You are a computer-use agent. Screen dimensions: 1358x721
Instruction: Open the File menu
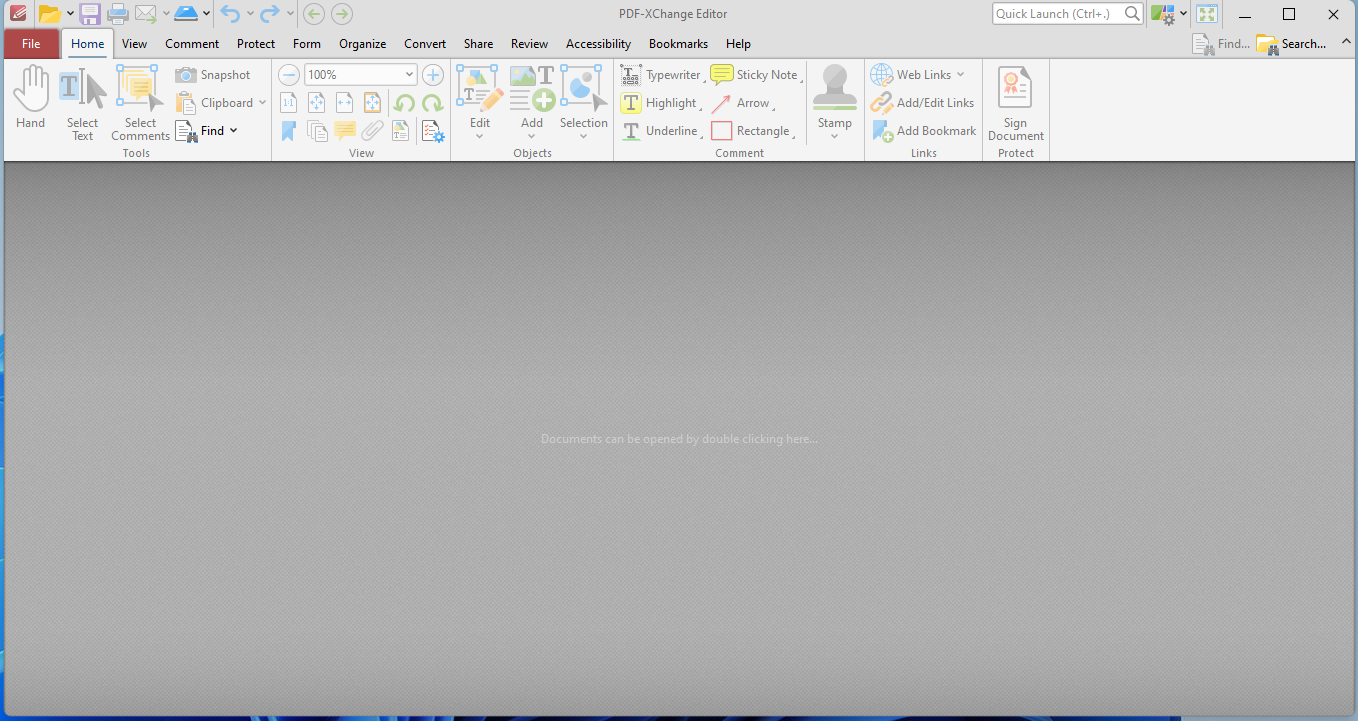31,44
